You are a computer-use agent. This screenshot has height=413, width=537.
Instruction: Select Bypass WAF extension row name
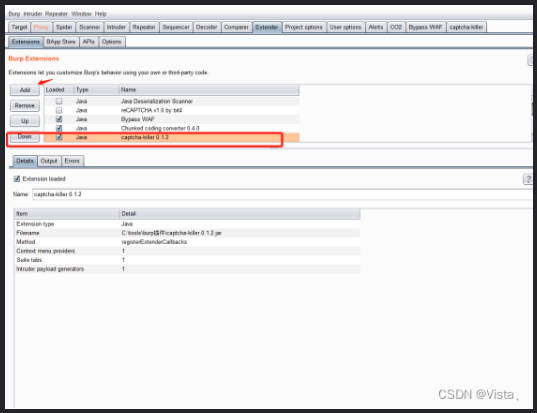click(x=137, y=119)
